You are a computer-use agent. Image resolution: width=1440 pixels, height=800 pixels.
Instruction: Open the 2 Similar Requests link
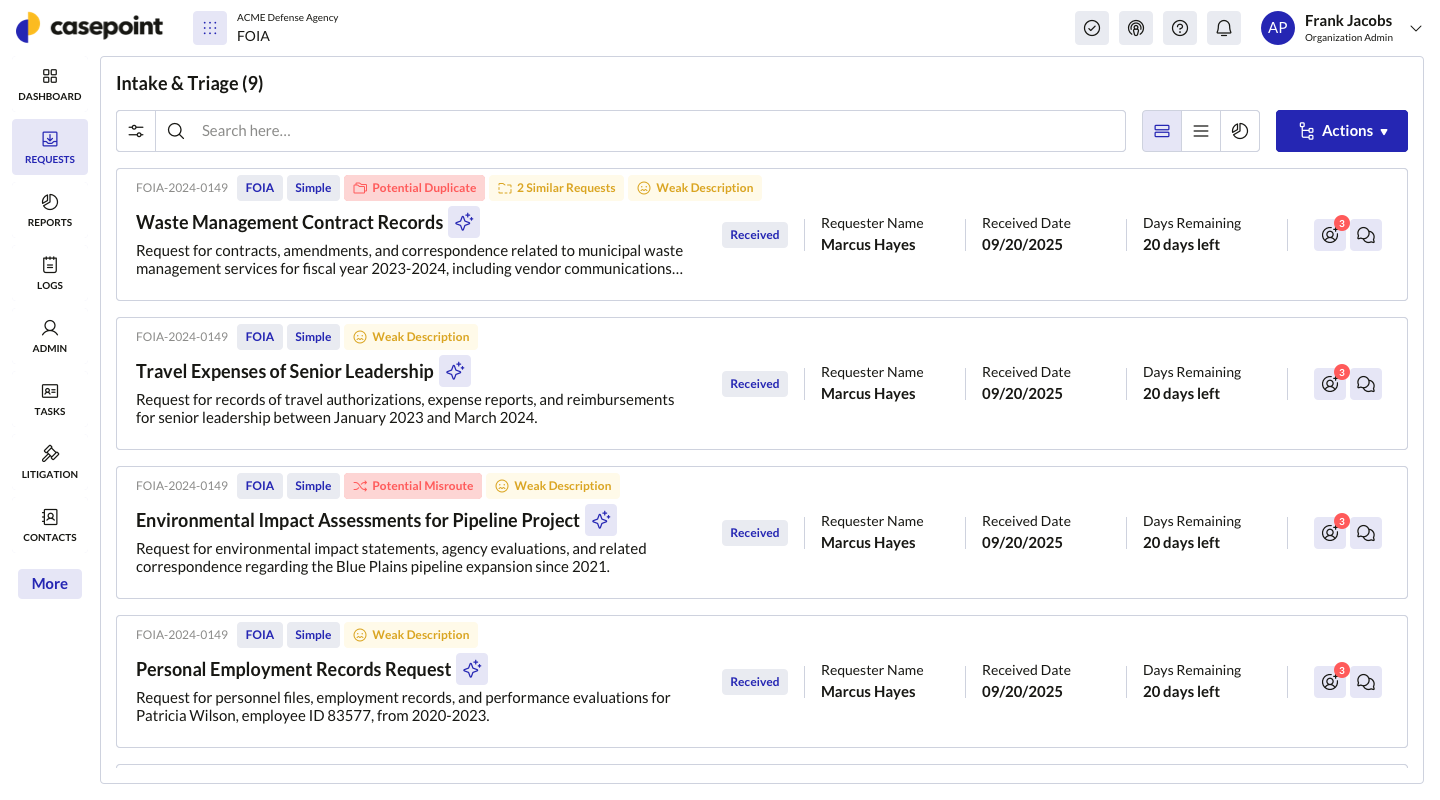556,187
